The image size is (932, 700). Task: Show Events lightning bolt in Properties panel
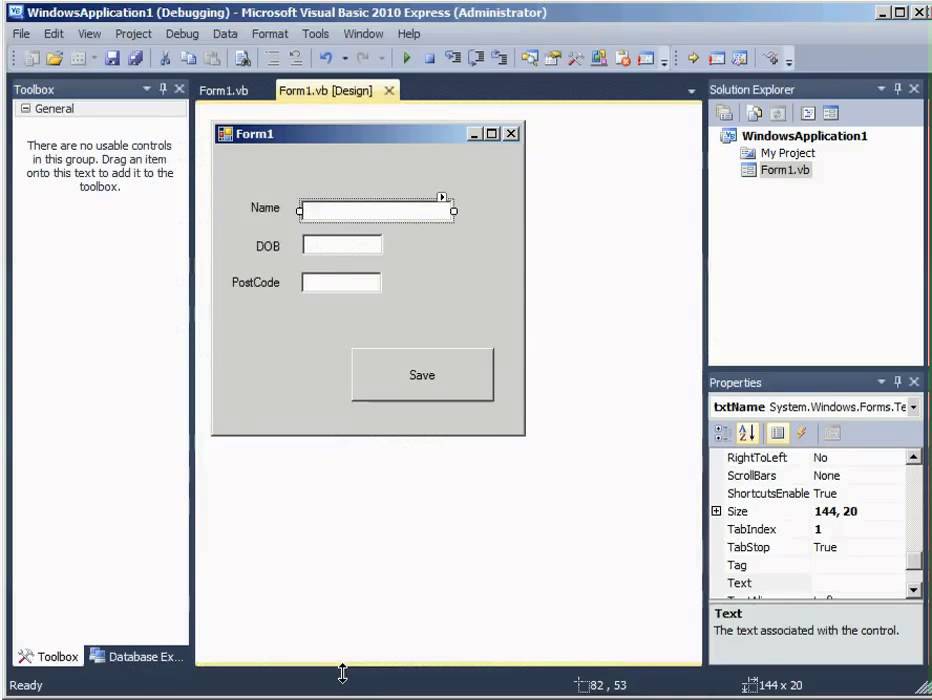coord(801,433)
